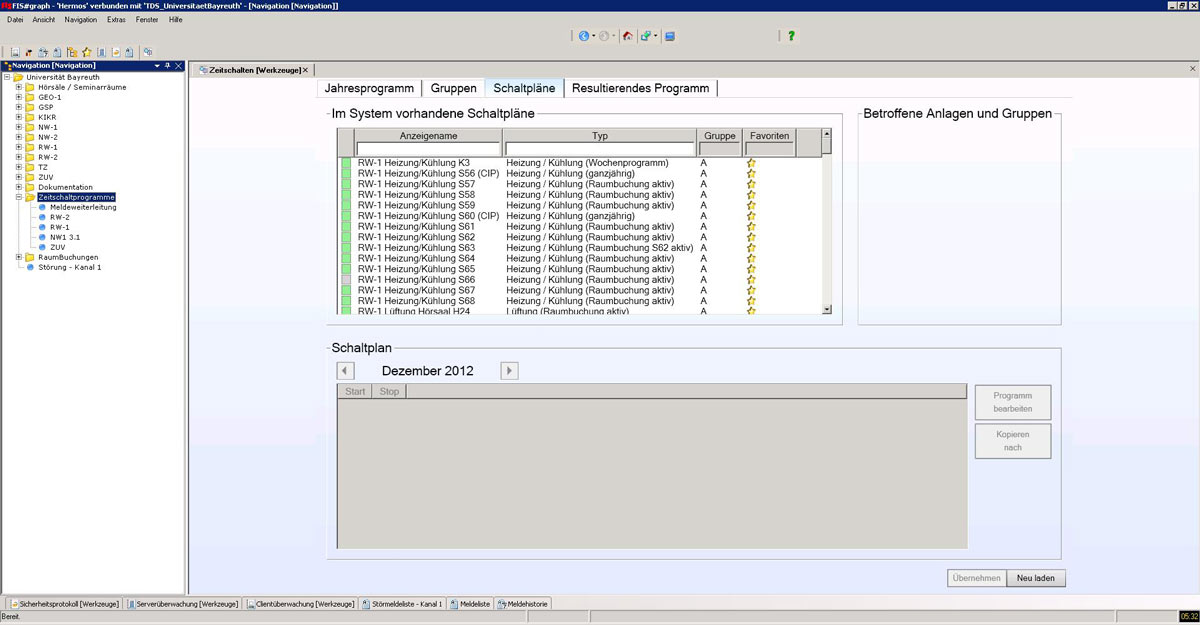This screenshot has height=625, width=1200.
Task: Select Meldeweiterleitung in the navigation tree
Action: (83, 207)
